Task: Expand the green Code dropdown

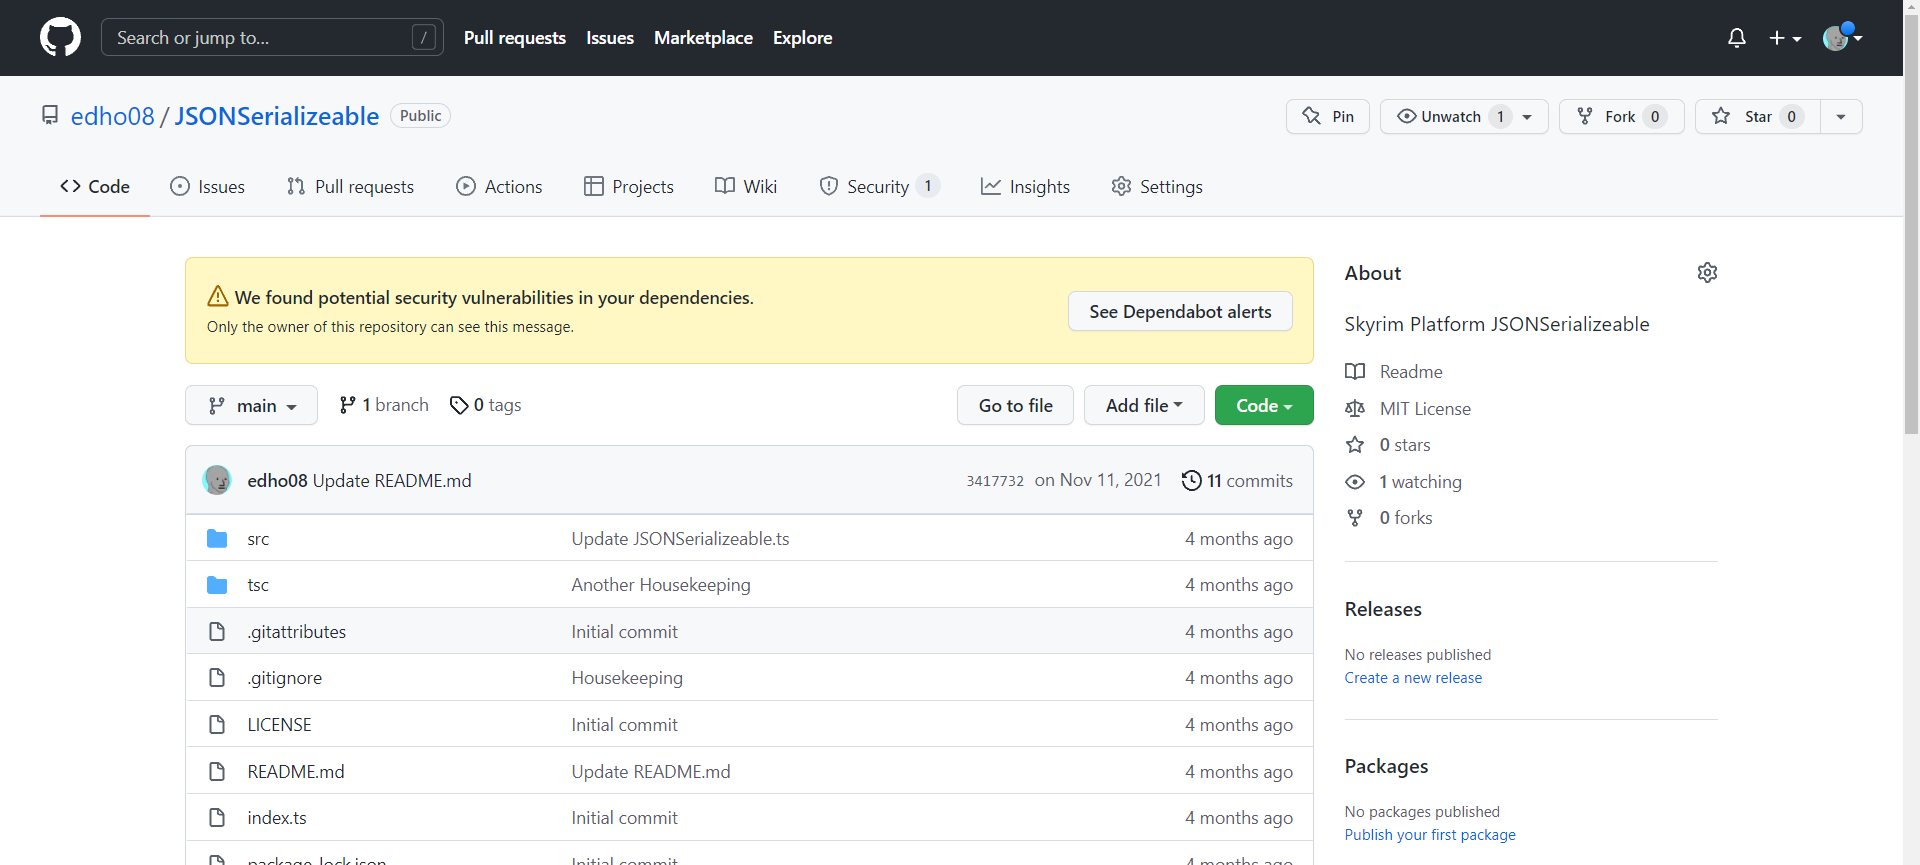Action: (1263, 406)
